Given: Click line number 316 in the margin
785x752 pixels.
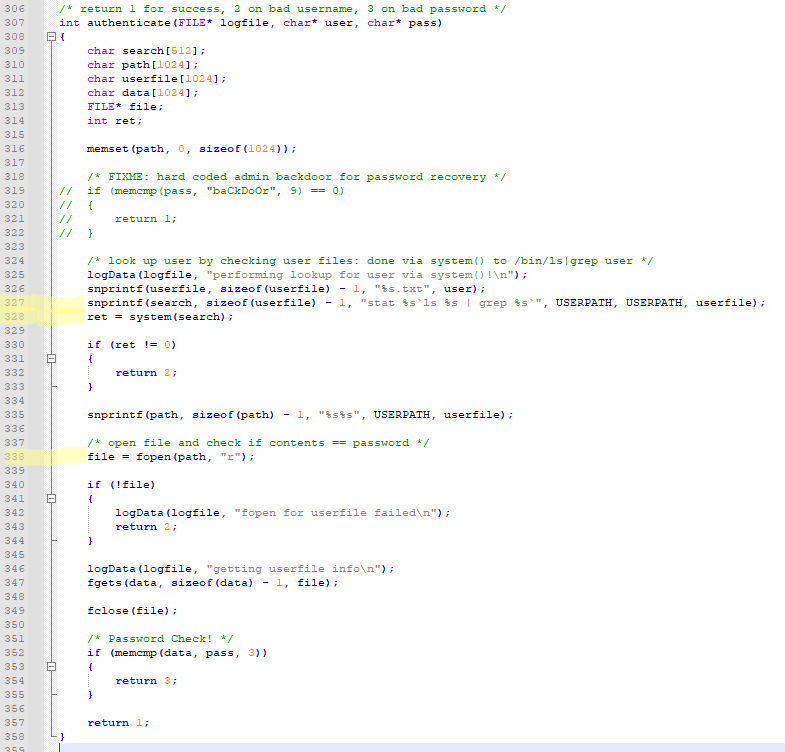Looking at the screenshot, I should pyautogui.click(x=15, y=149).
